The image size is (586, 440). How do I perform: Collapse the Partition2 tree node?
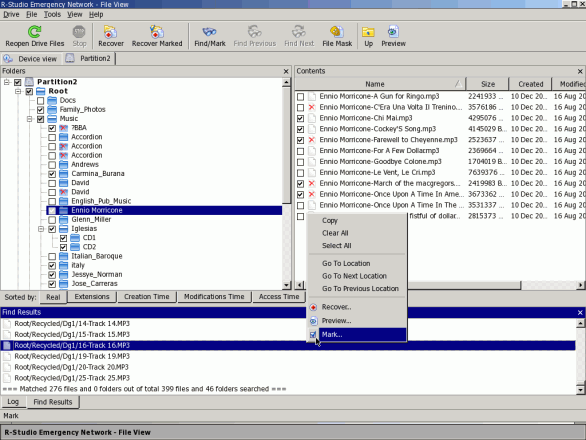coord(6,82)
